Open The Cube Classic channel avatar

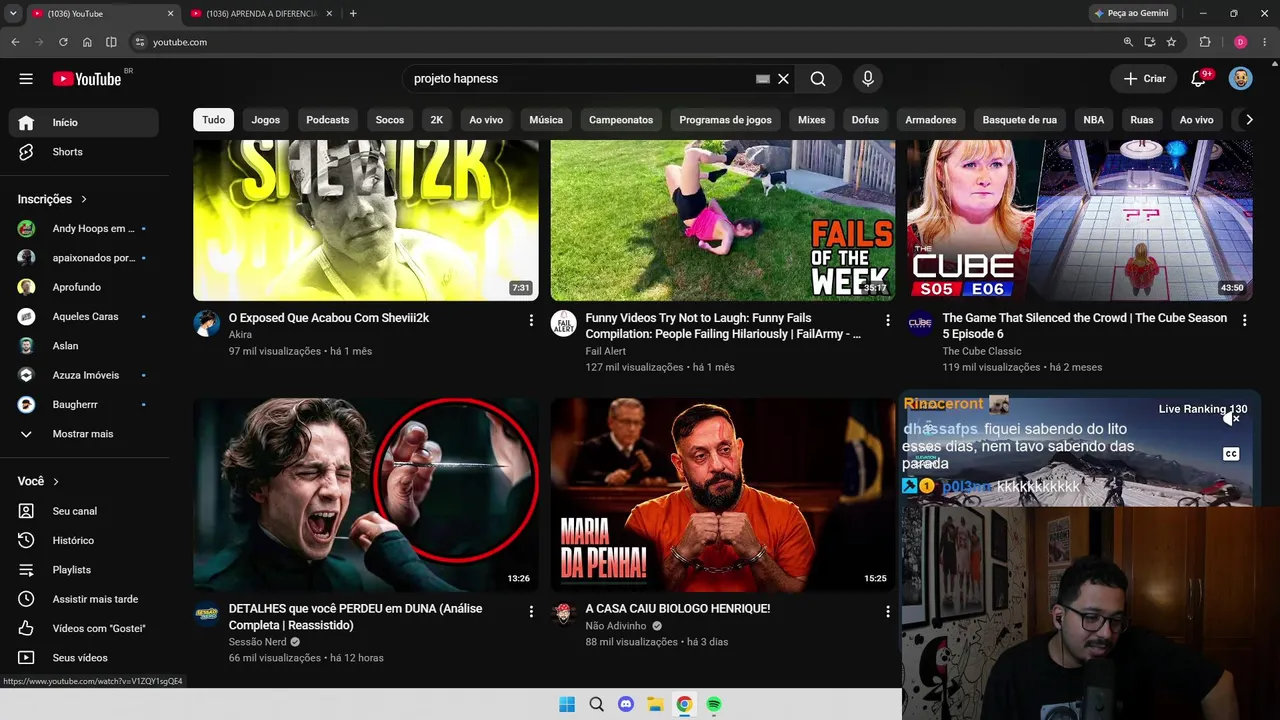click(x=920, y=323)
